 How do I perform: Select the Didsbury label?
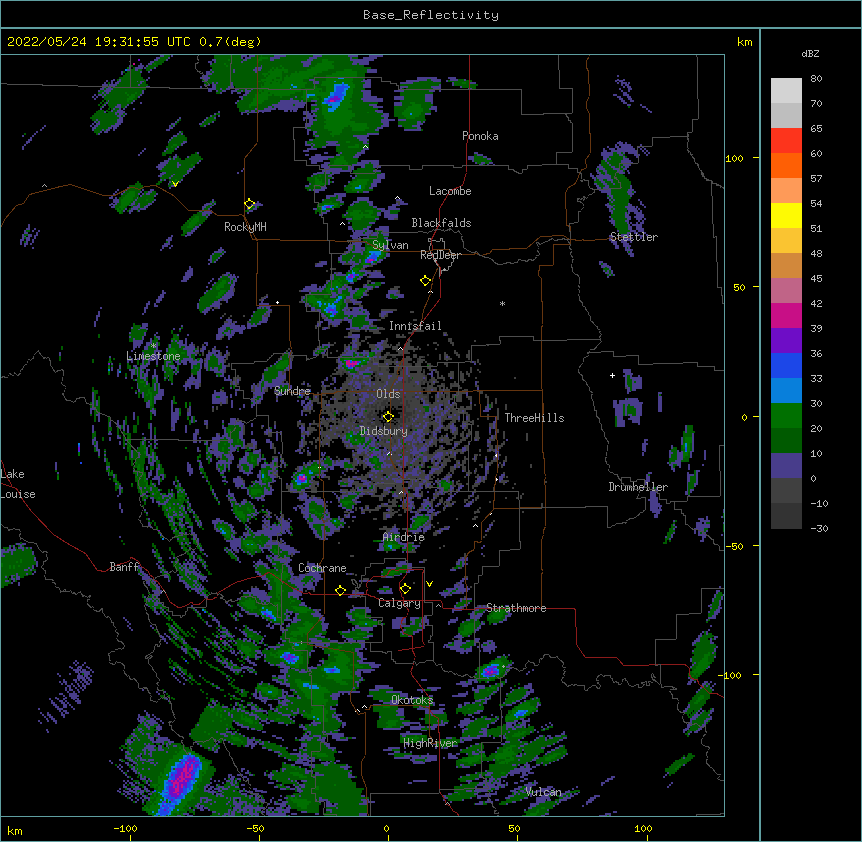pyautogui.click(x=384, y=431)
